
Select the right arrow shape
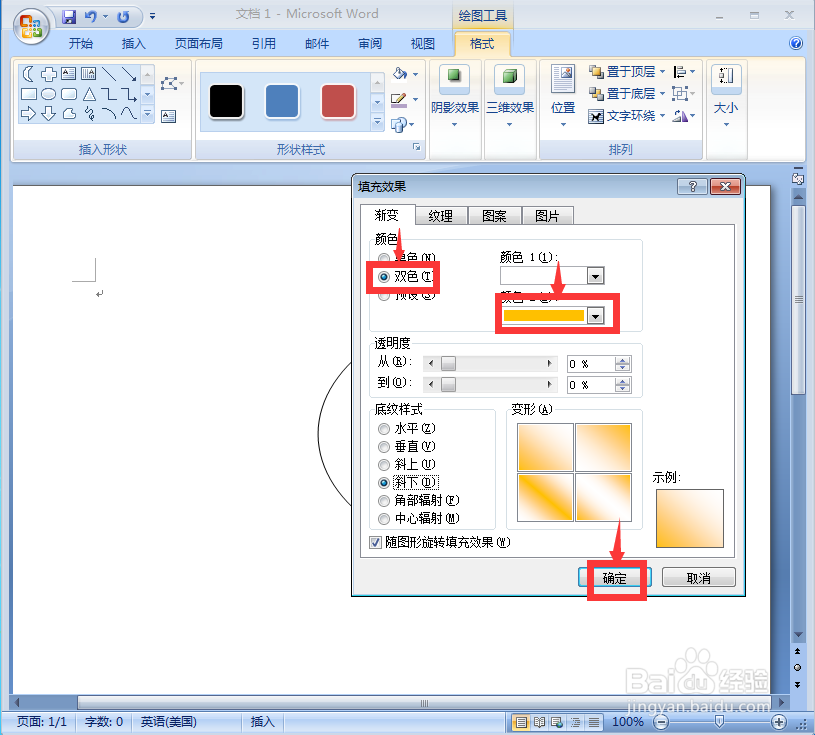29,113
